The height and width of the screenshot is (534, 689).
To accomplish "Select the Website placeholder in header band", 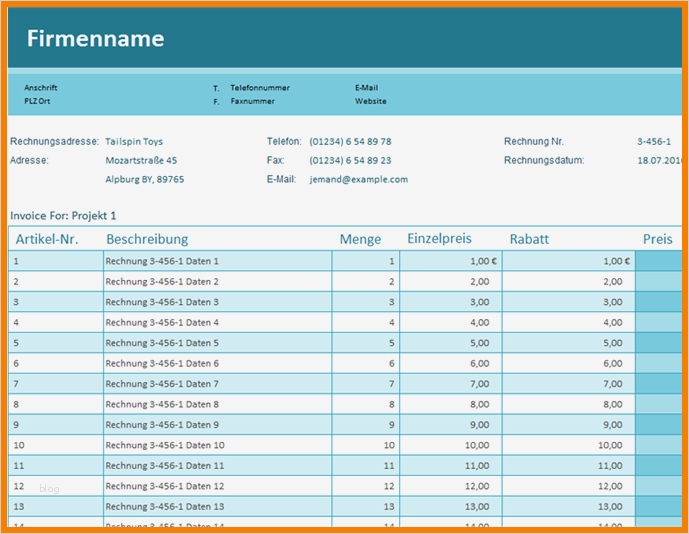I will (370, 101).
